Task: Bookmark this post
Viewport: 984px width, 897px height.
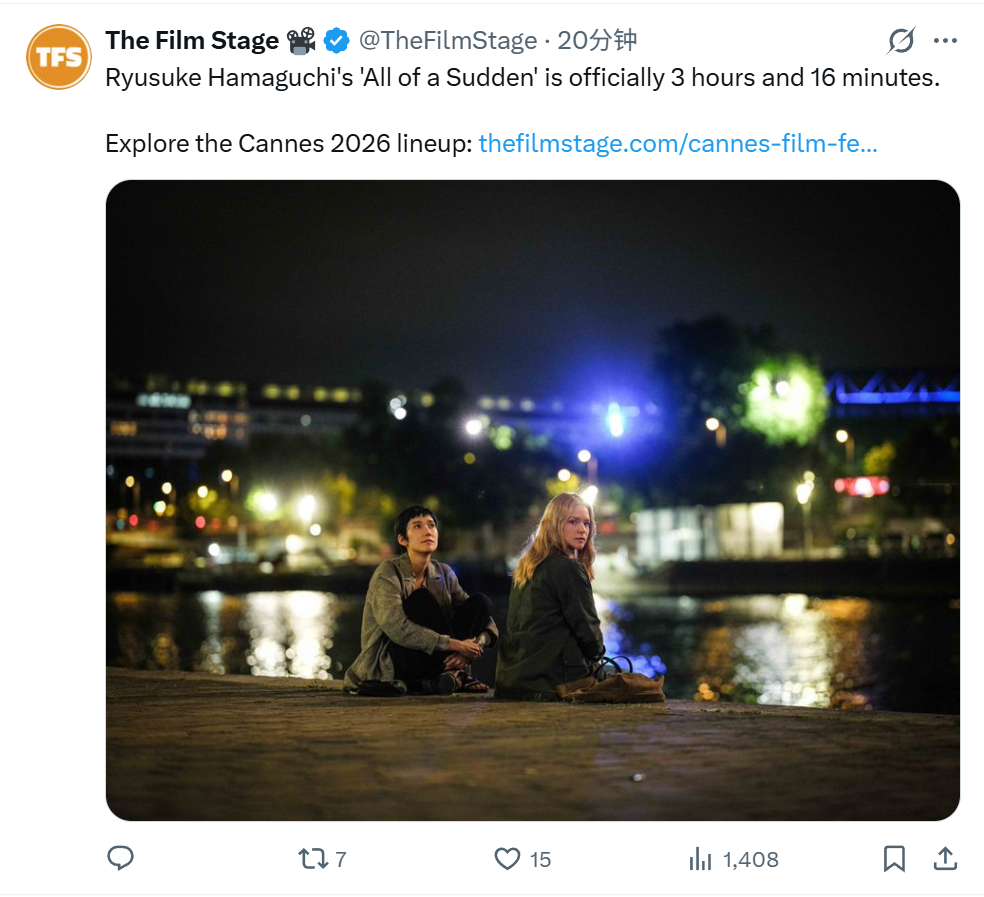Action: [894, 859]
